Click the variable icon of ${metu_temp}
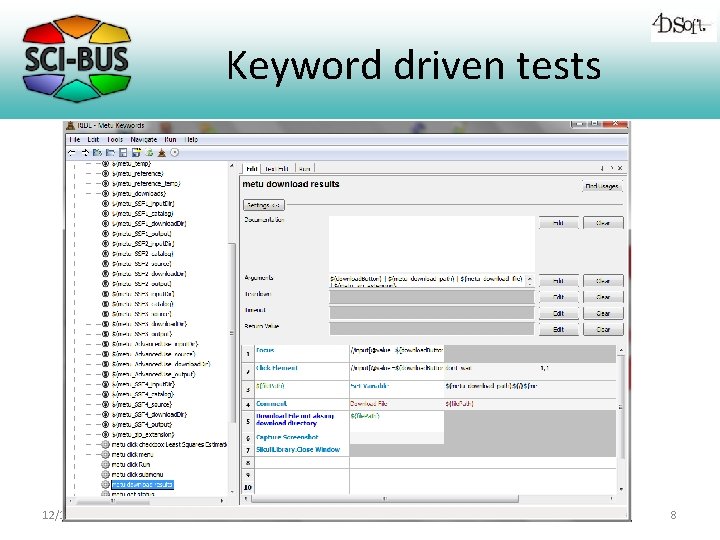The image size is (720, 540). [x=105, y=163]
